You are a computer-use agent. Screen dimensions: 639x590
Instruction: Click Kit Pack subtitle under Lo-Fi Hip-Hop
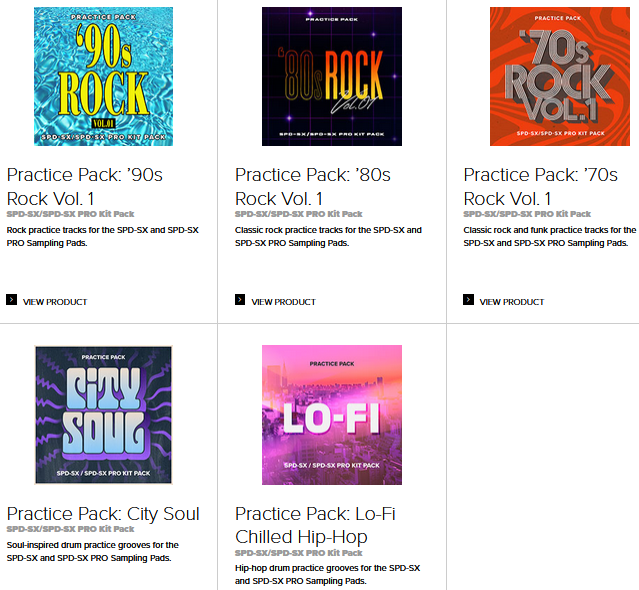(299, 553)
